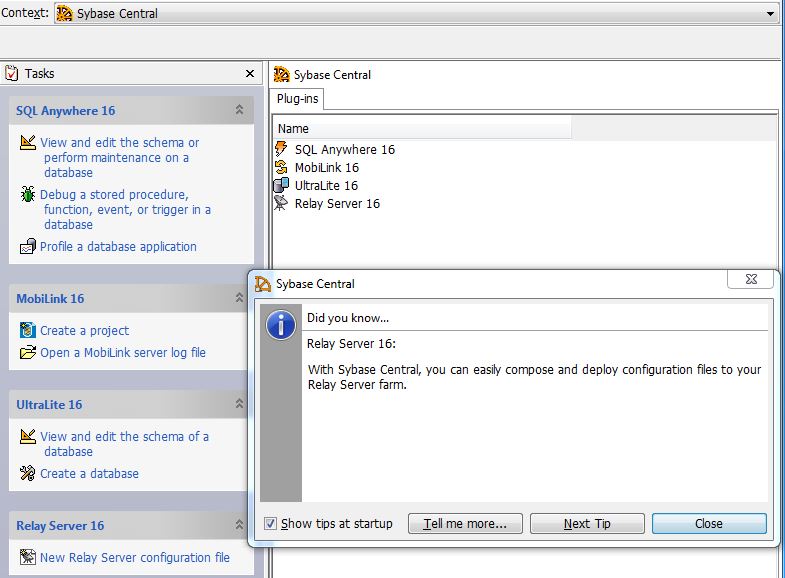Select SQL Anywhere 16 lightning icon in list
The image size is (785, 578).
[281, 149]
